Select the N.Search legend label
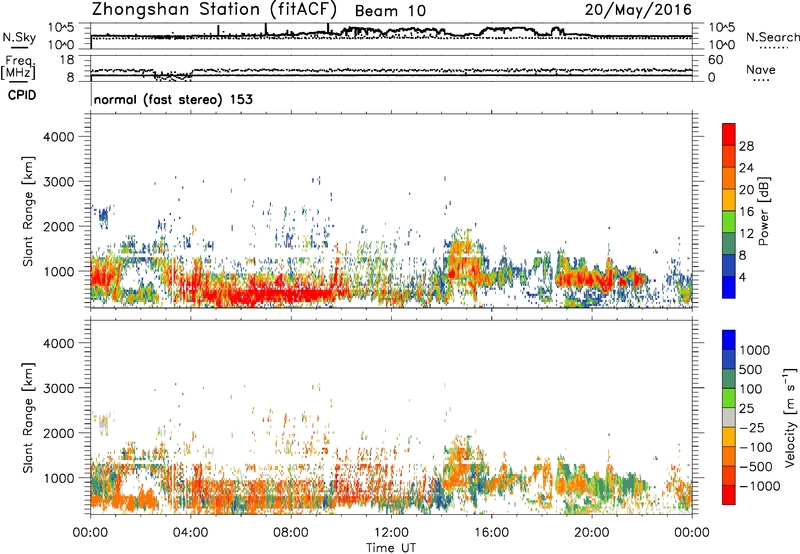The image size is (800, 554). (772, 37)
